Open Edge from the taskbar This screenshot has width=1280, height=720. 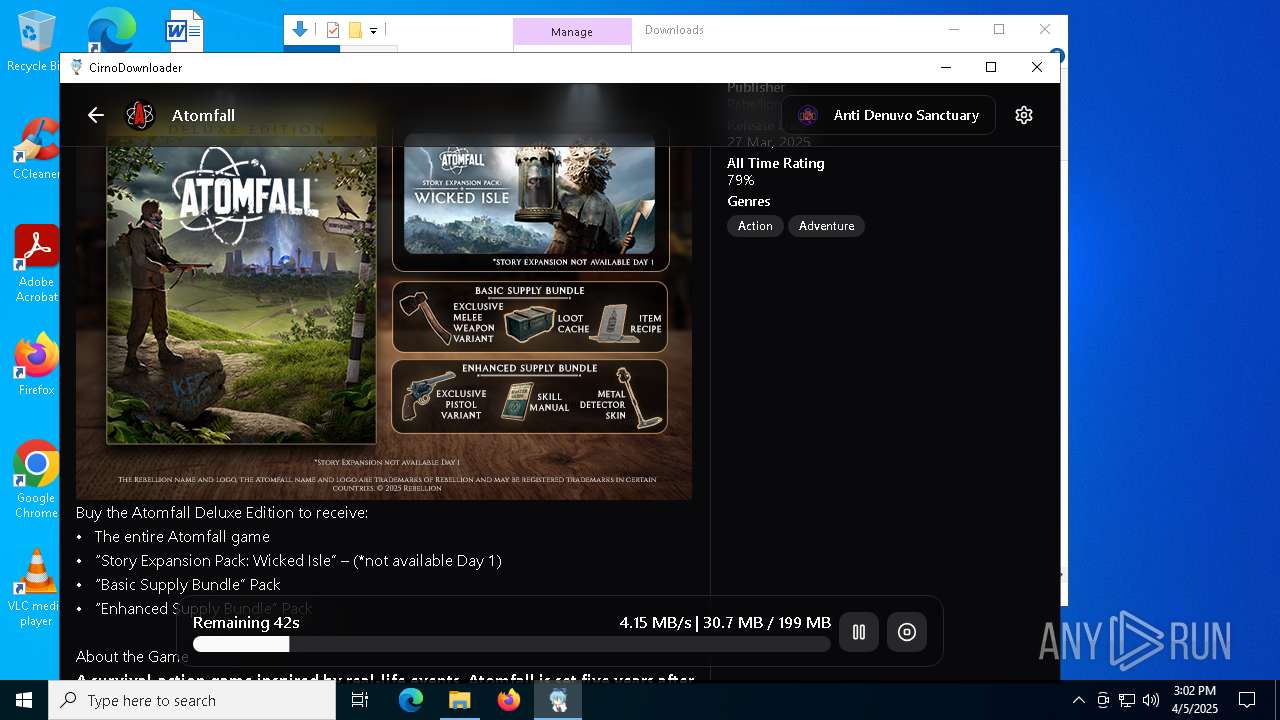click(x=411, y=700)
